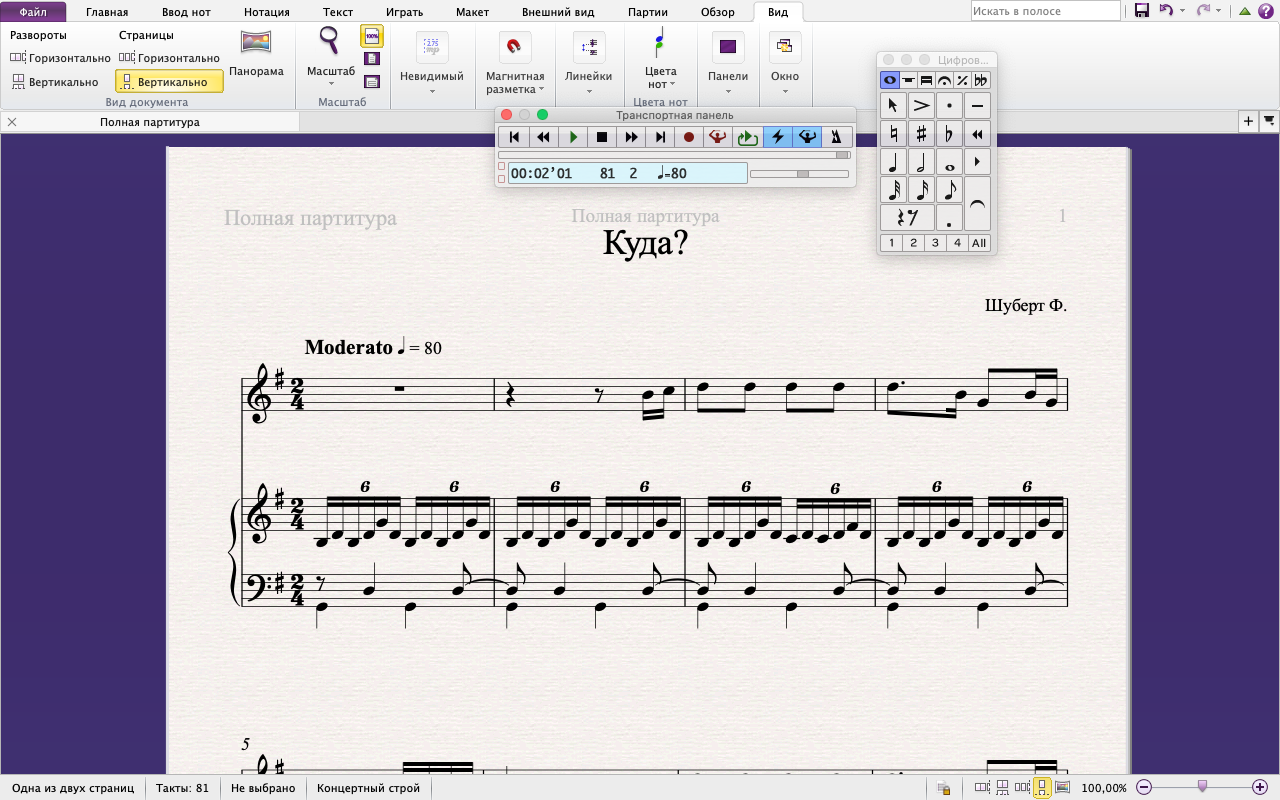Viewport: 1280px width, 800px height.
Task: Switch to the Обзор tab
Action: point(718,12)
